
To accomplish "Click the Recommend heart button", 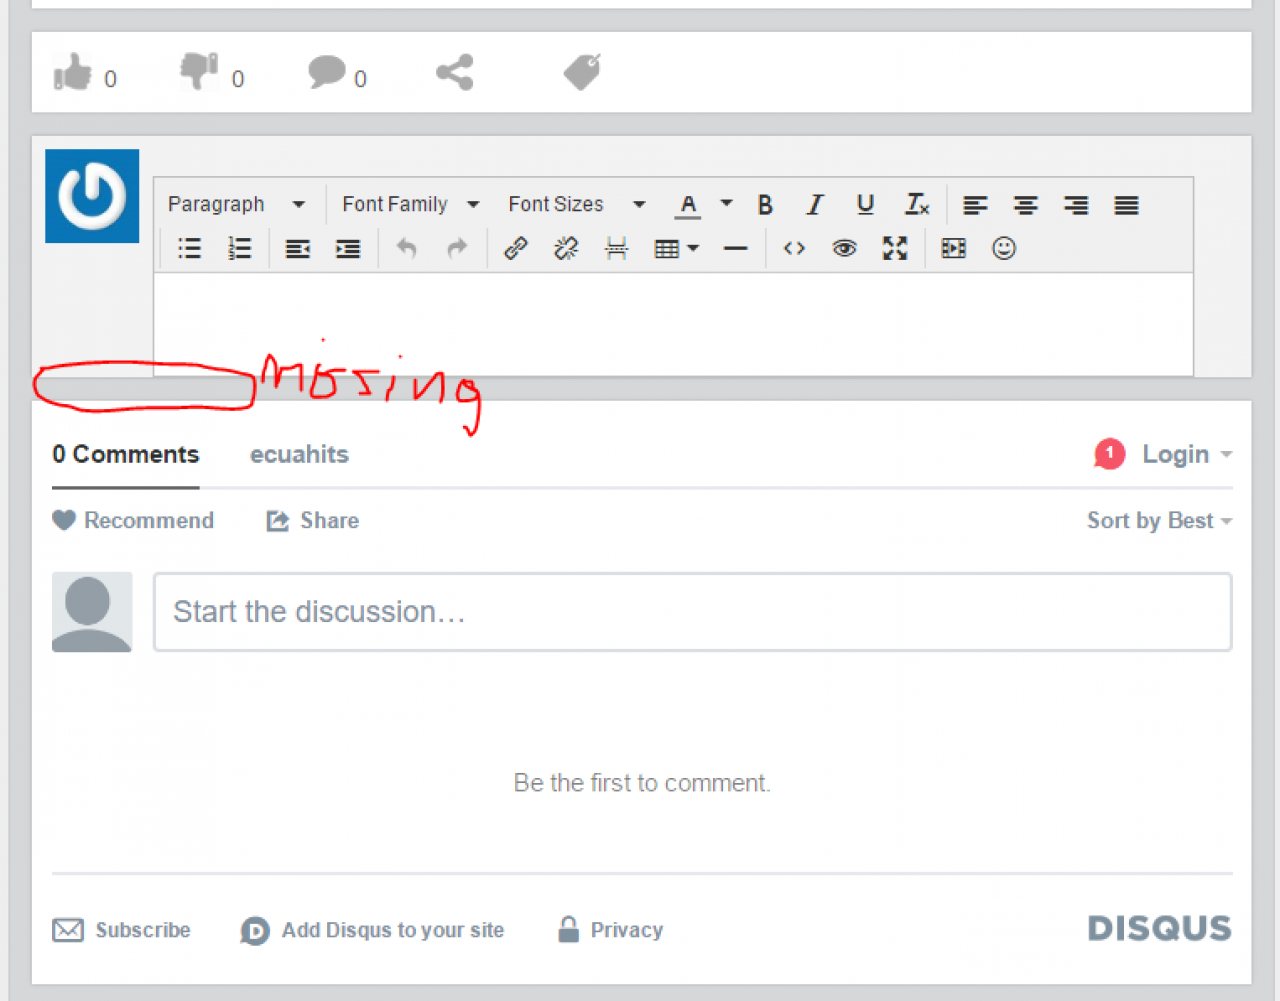I will [x=133, y=521].
